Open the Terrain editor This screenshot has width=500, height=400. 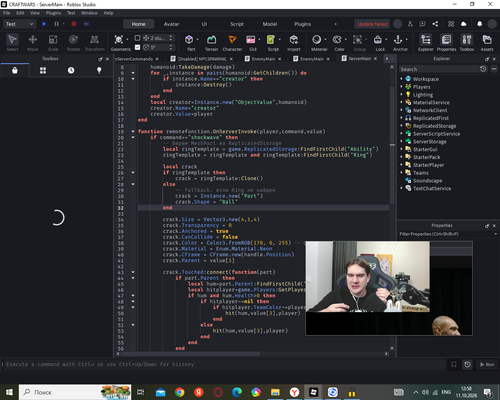pos(211,42)
